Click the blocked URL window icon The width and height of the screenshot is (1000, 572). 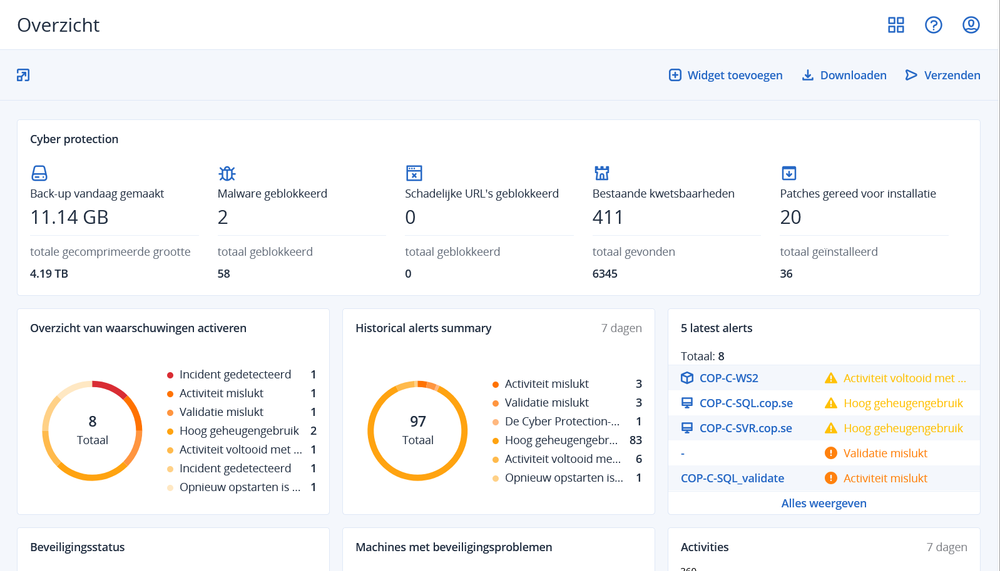click(414, 173)
